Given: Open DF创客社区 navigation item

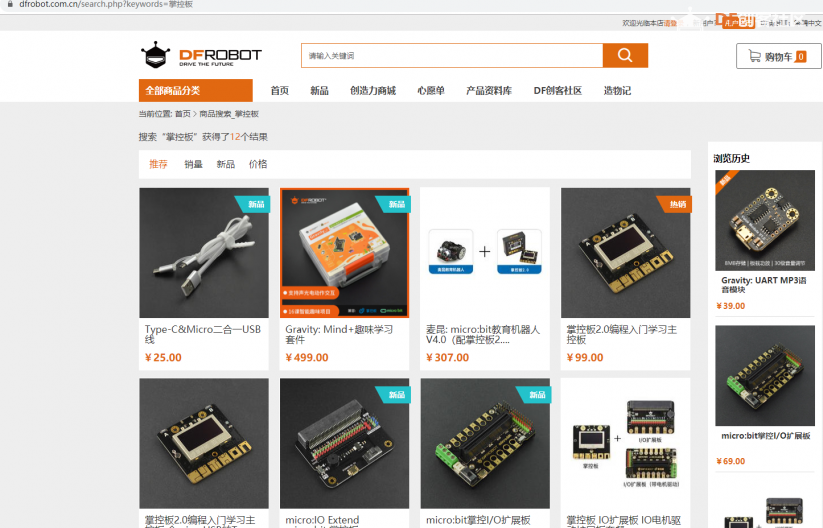Looking at the screenshot, I should tap(557, 90).
